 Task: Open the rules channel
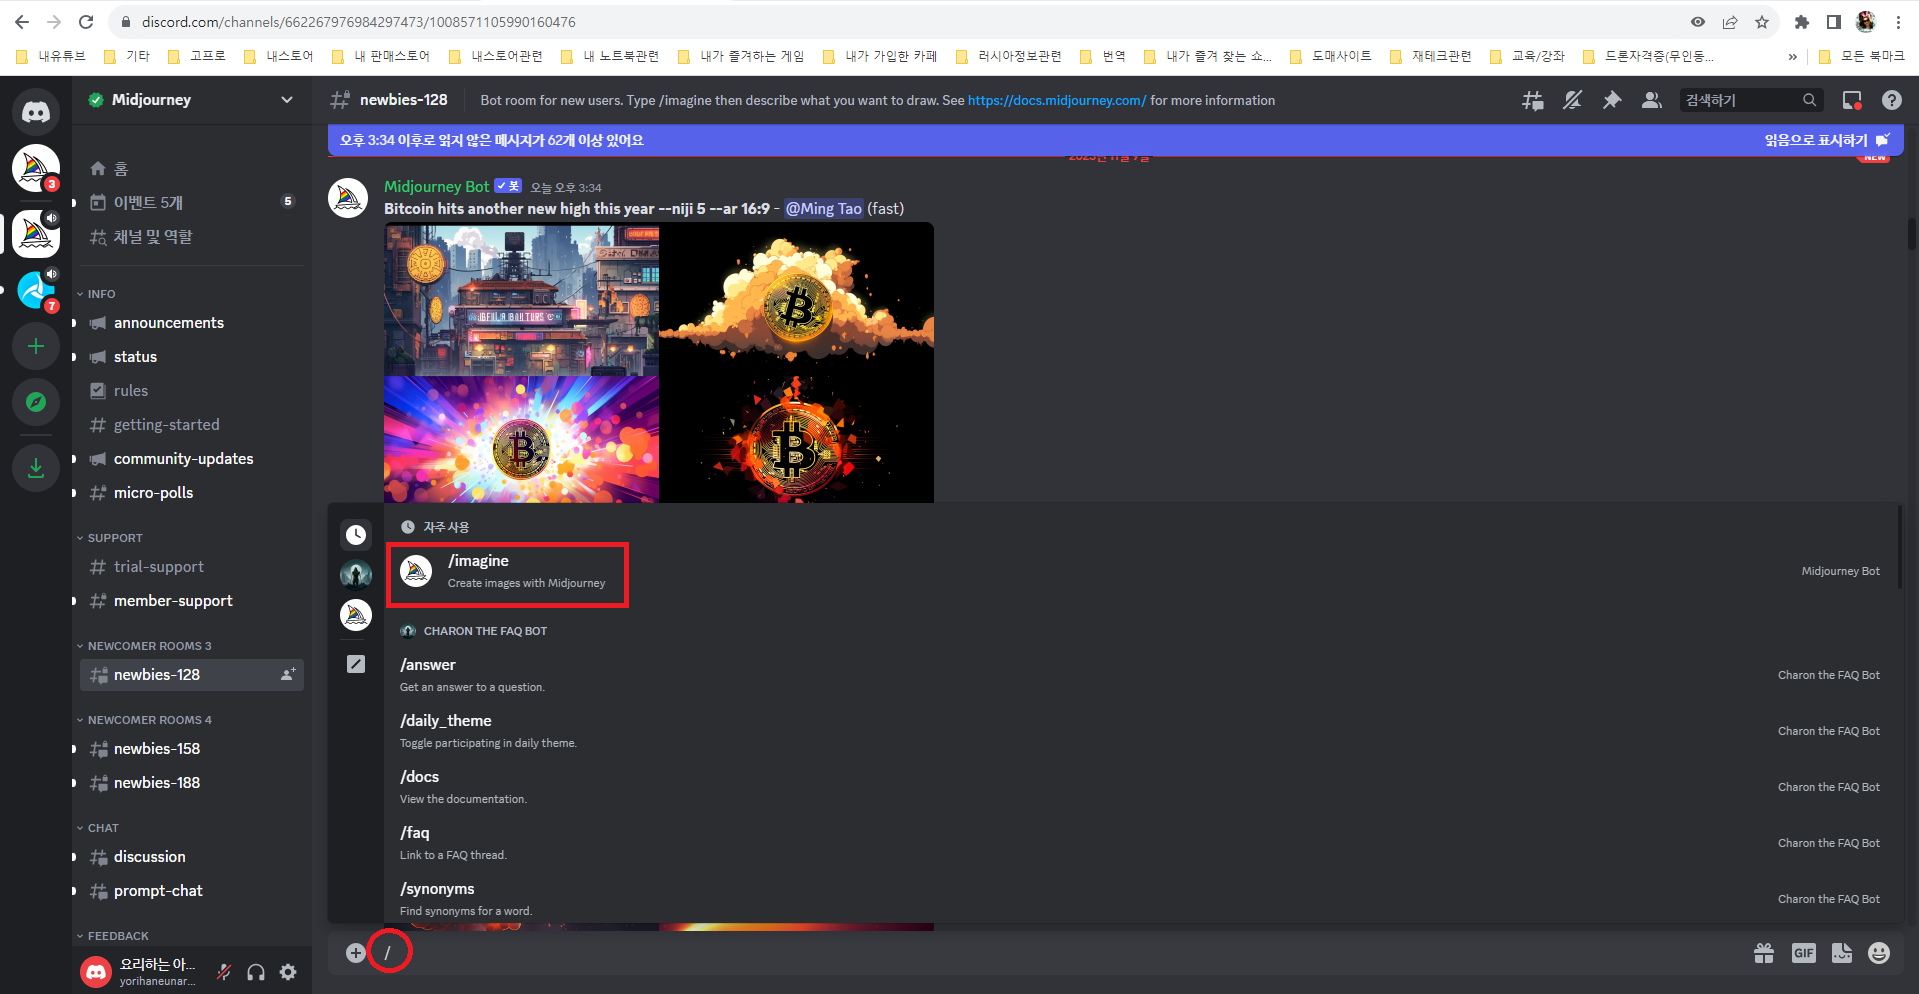pos(192,391)
